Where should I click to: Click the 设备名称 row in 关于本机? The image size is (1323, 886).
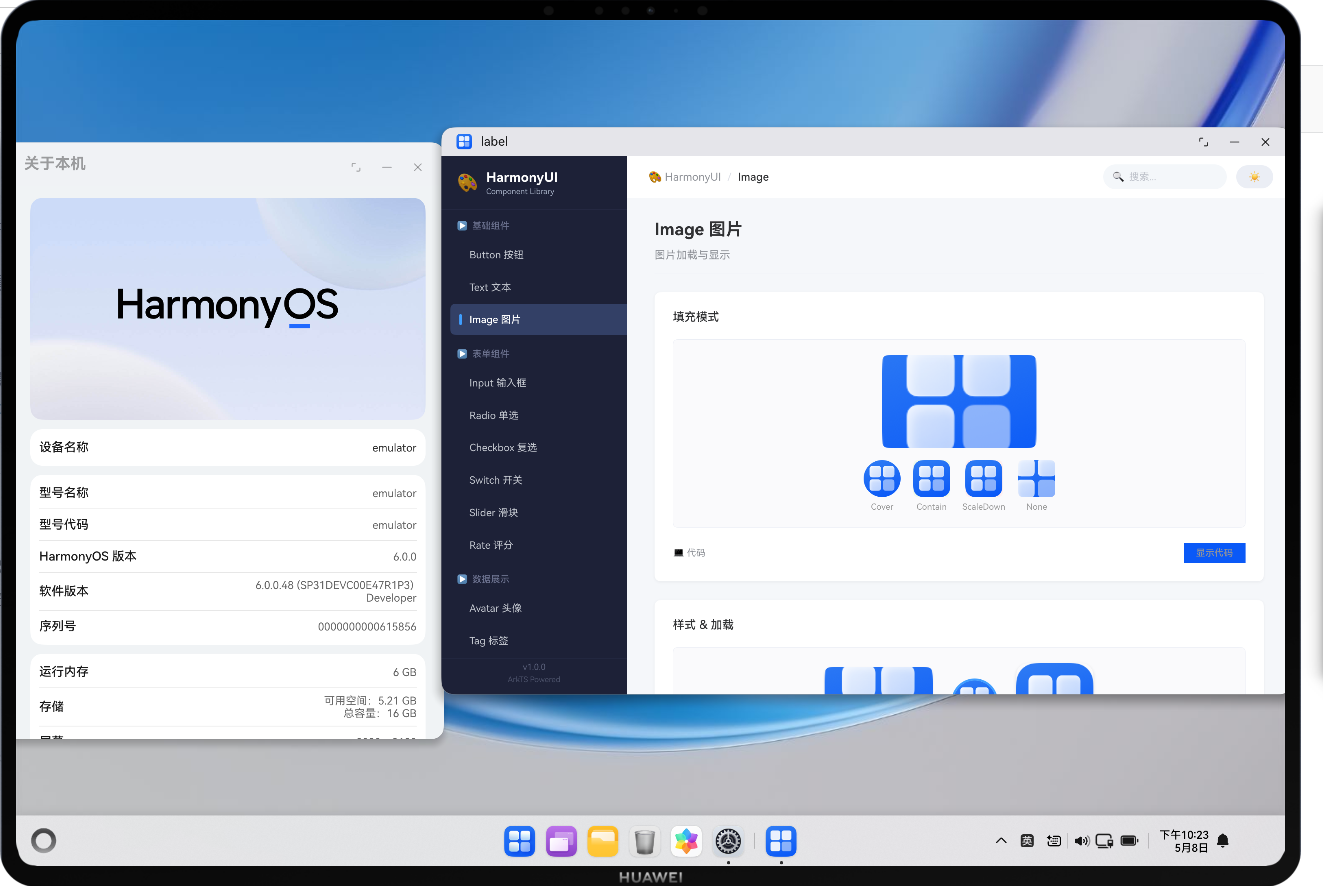click(228, 447)
